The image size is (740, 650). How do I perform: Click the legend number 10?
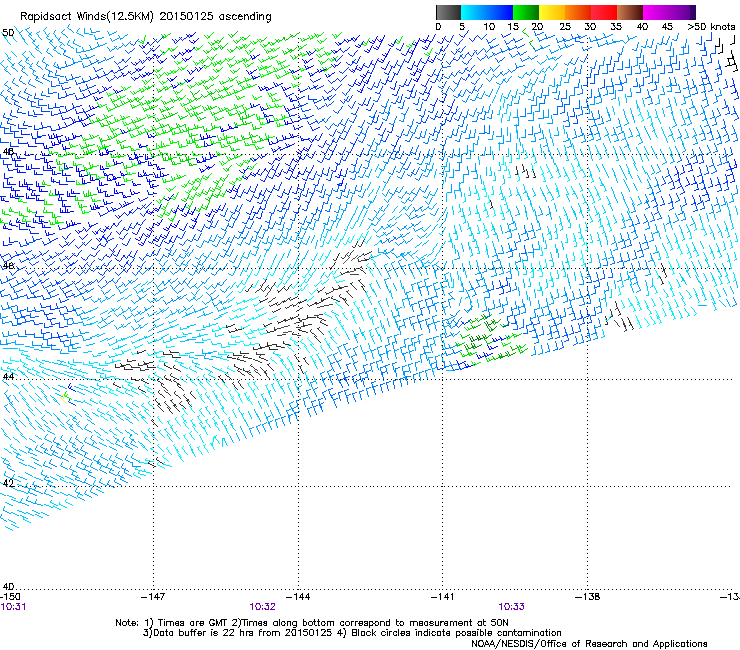(489, 27)
